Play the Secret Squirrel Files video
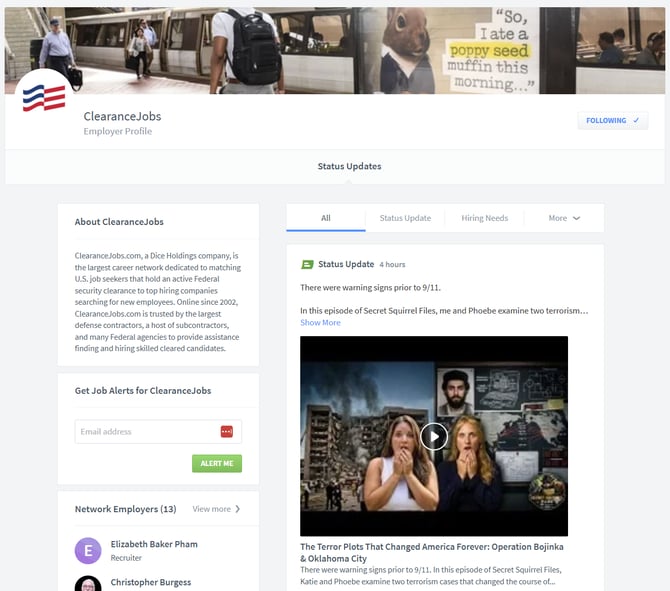Image resolution: width=670 pixels, height=591 pixels. (434, 436)
